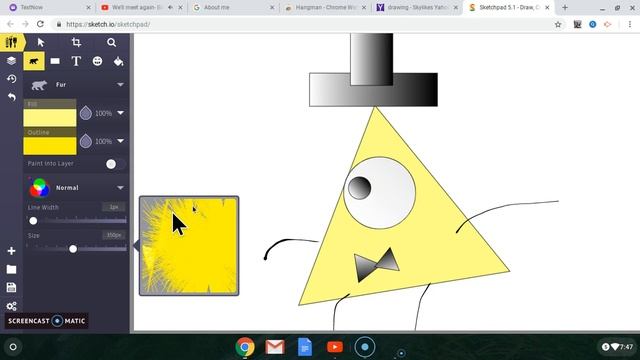Click the Fill color swatch
640x360 pixels.
(x=50, y=118)
